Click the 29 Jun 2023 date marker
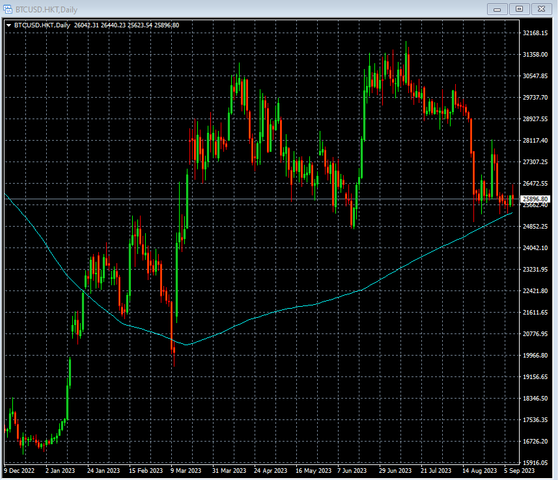Image resolution: width=558 pixels, height=480 pixels. pos(395,471)
